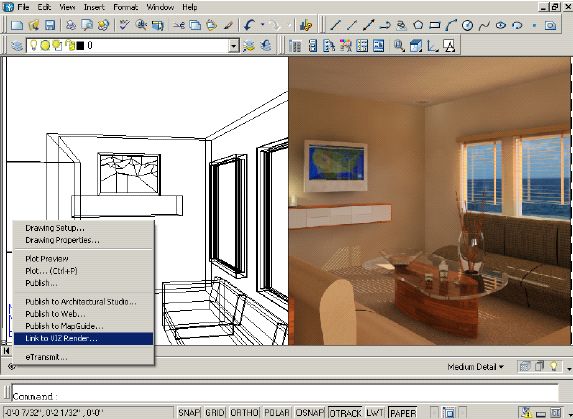Open the Medium Detail dropdown
The width and height of the screenshot is (573, 419).
pyautogui.click(x=475, y=366)
